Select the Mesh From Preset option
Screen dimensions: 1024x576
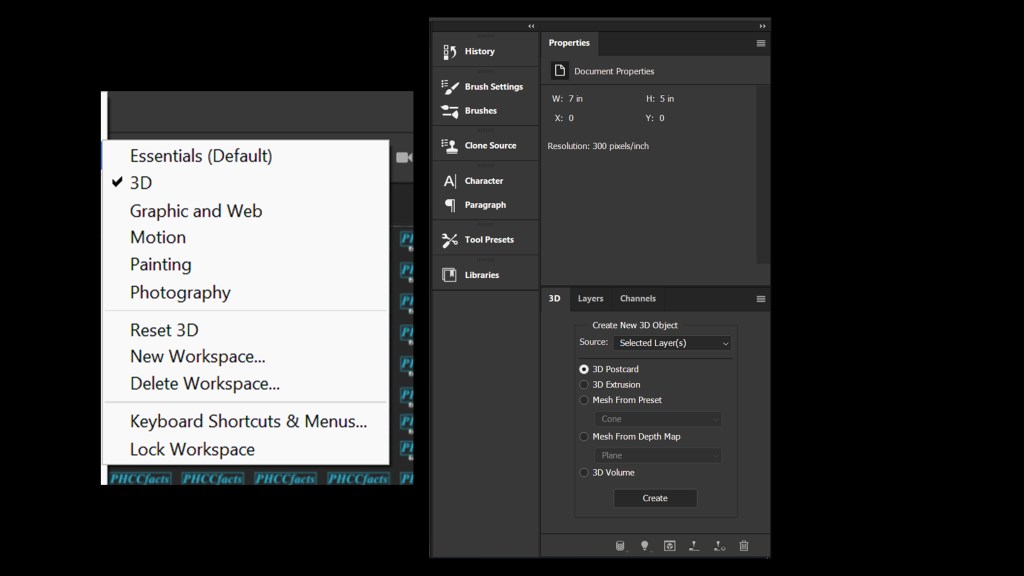584,400
